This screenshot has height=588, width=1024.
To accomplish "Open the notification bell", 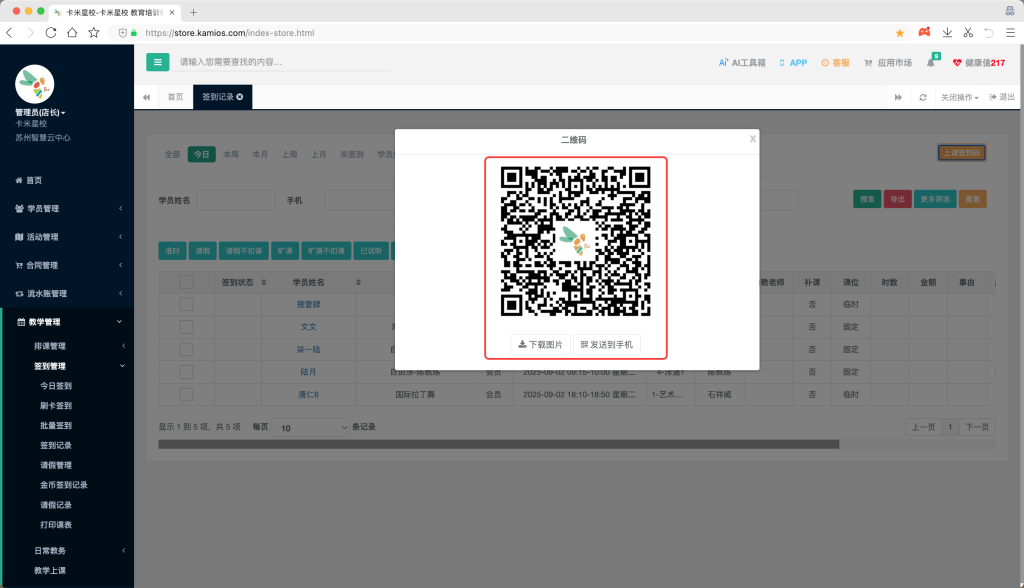I will [931, 62].
